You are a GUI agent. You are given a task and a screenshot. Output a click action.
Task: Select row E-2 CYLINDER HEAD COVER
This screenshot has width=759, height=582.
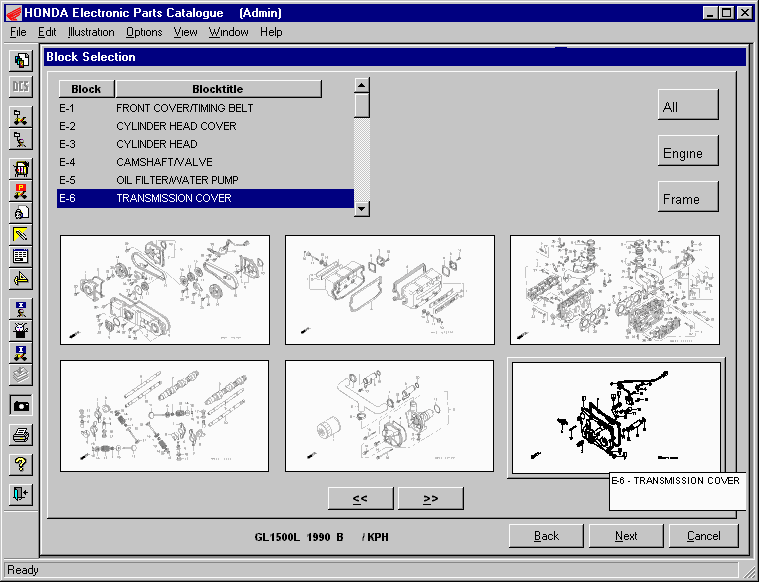pyautogui.click(x=205, y=126)
